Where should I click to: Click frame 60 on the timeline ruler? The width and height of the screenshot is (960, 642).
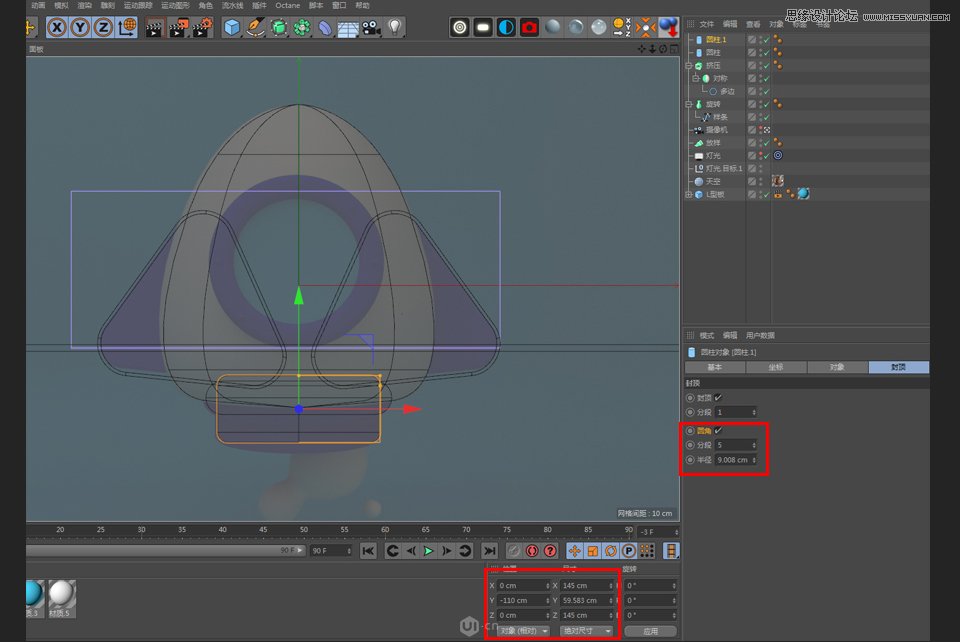(384, 531)
